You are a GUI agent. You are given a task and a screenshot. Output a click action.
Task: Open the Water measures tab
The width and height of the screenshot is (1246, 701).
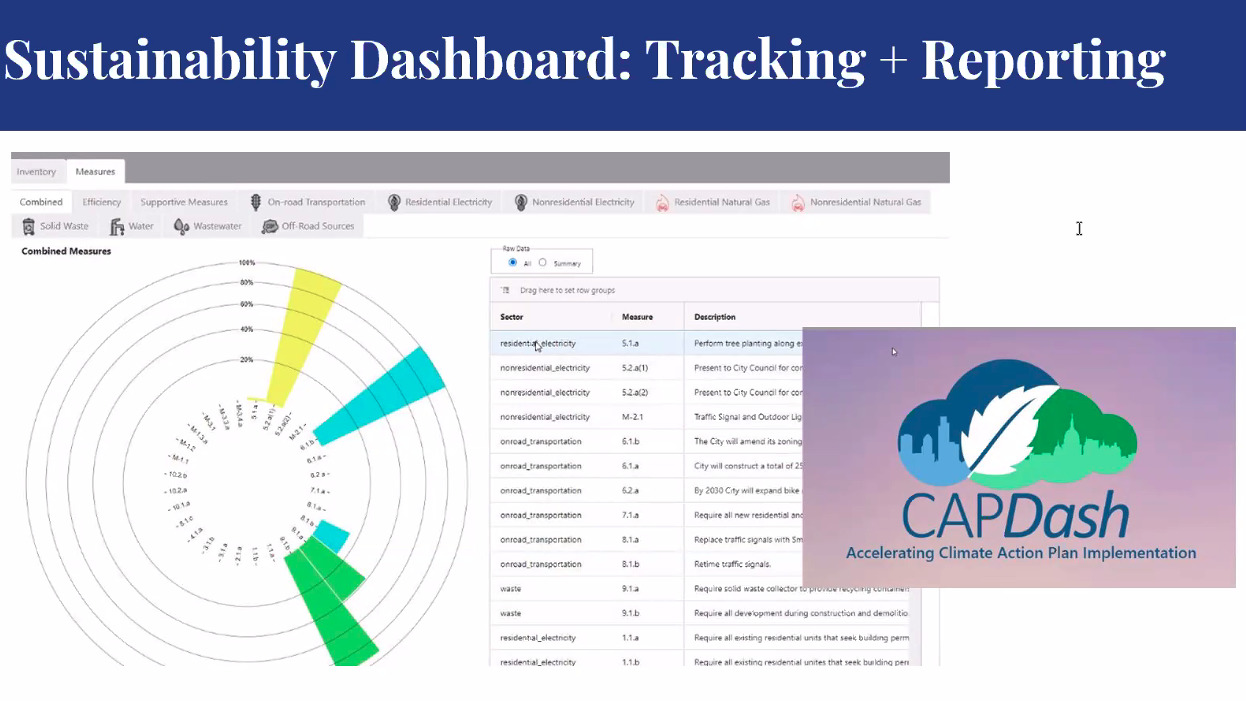click(132, 226)
